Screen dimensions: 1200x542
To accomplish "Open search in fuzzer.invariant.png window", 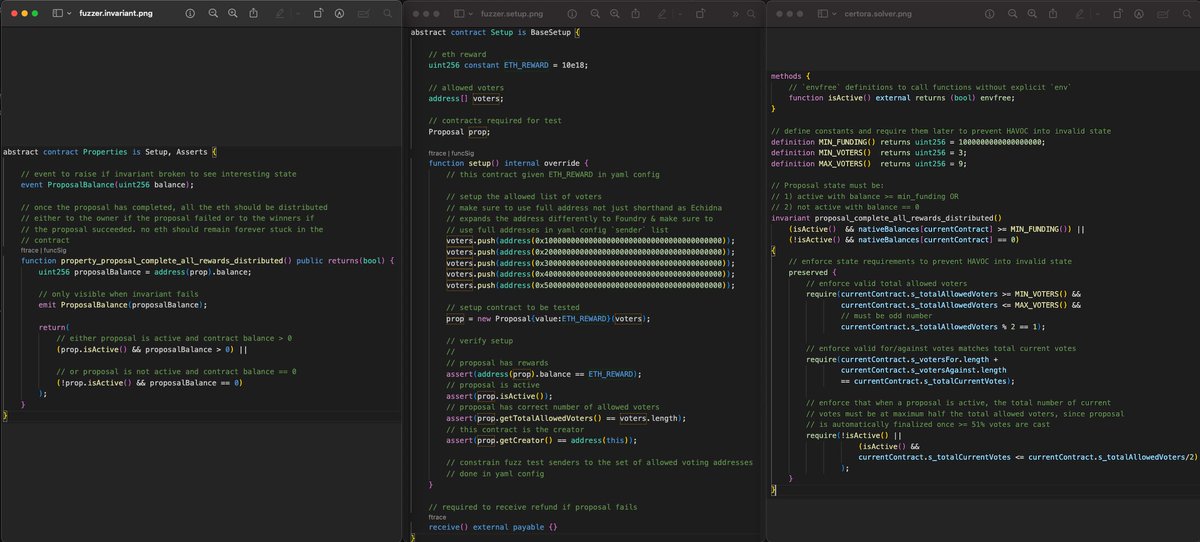I will (387, 13).
